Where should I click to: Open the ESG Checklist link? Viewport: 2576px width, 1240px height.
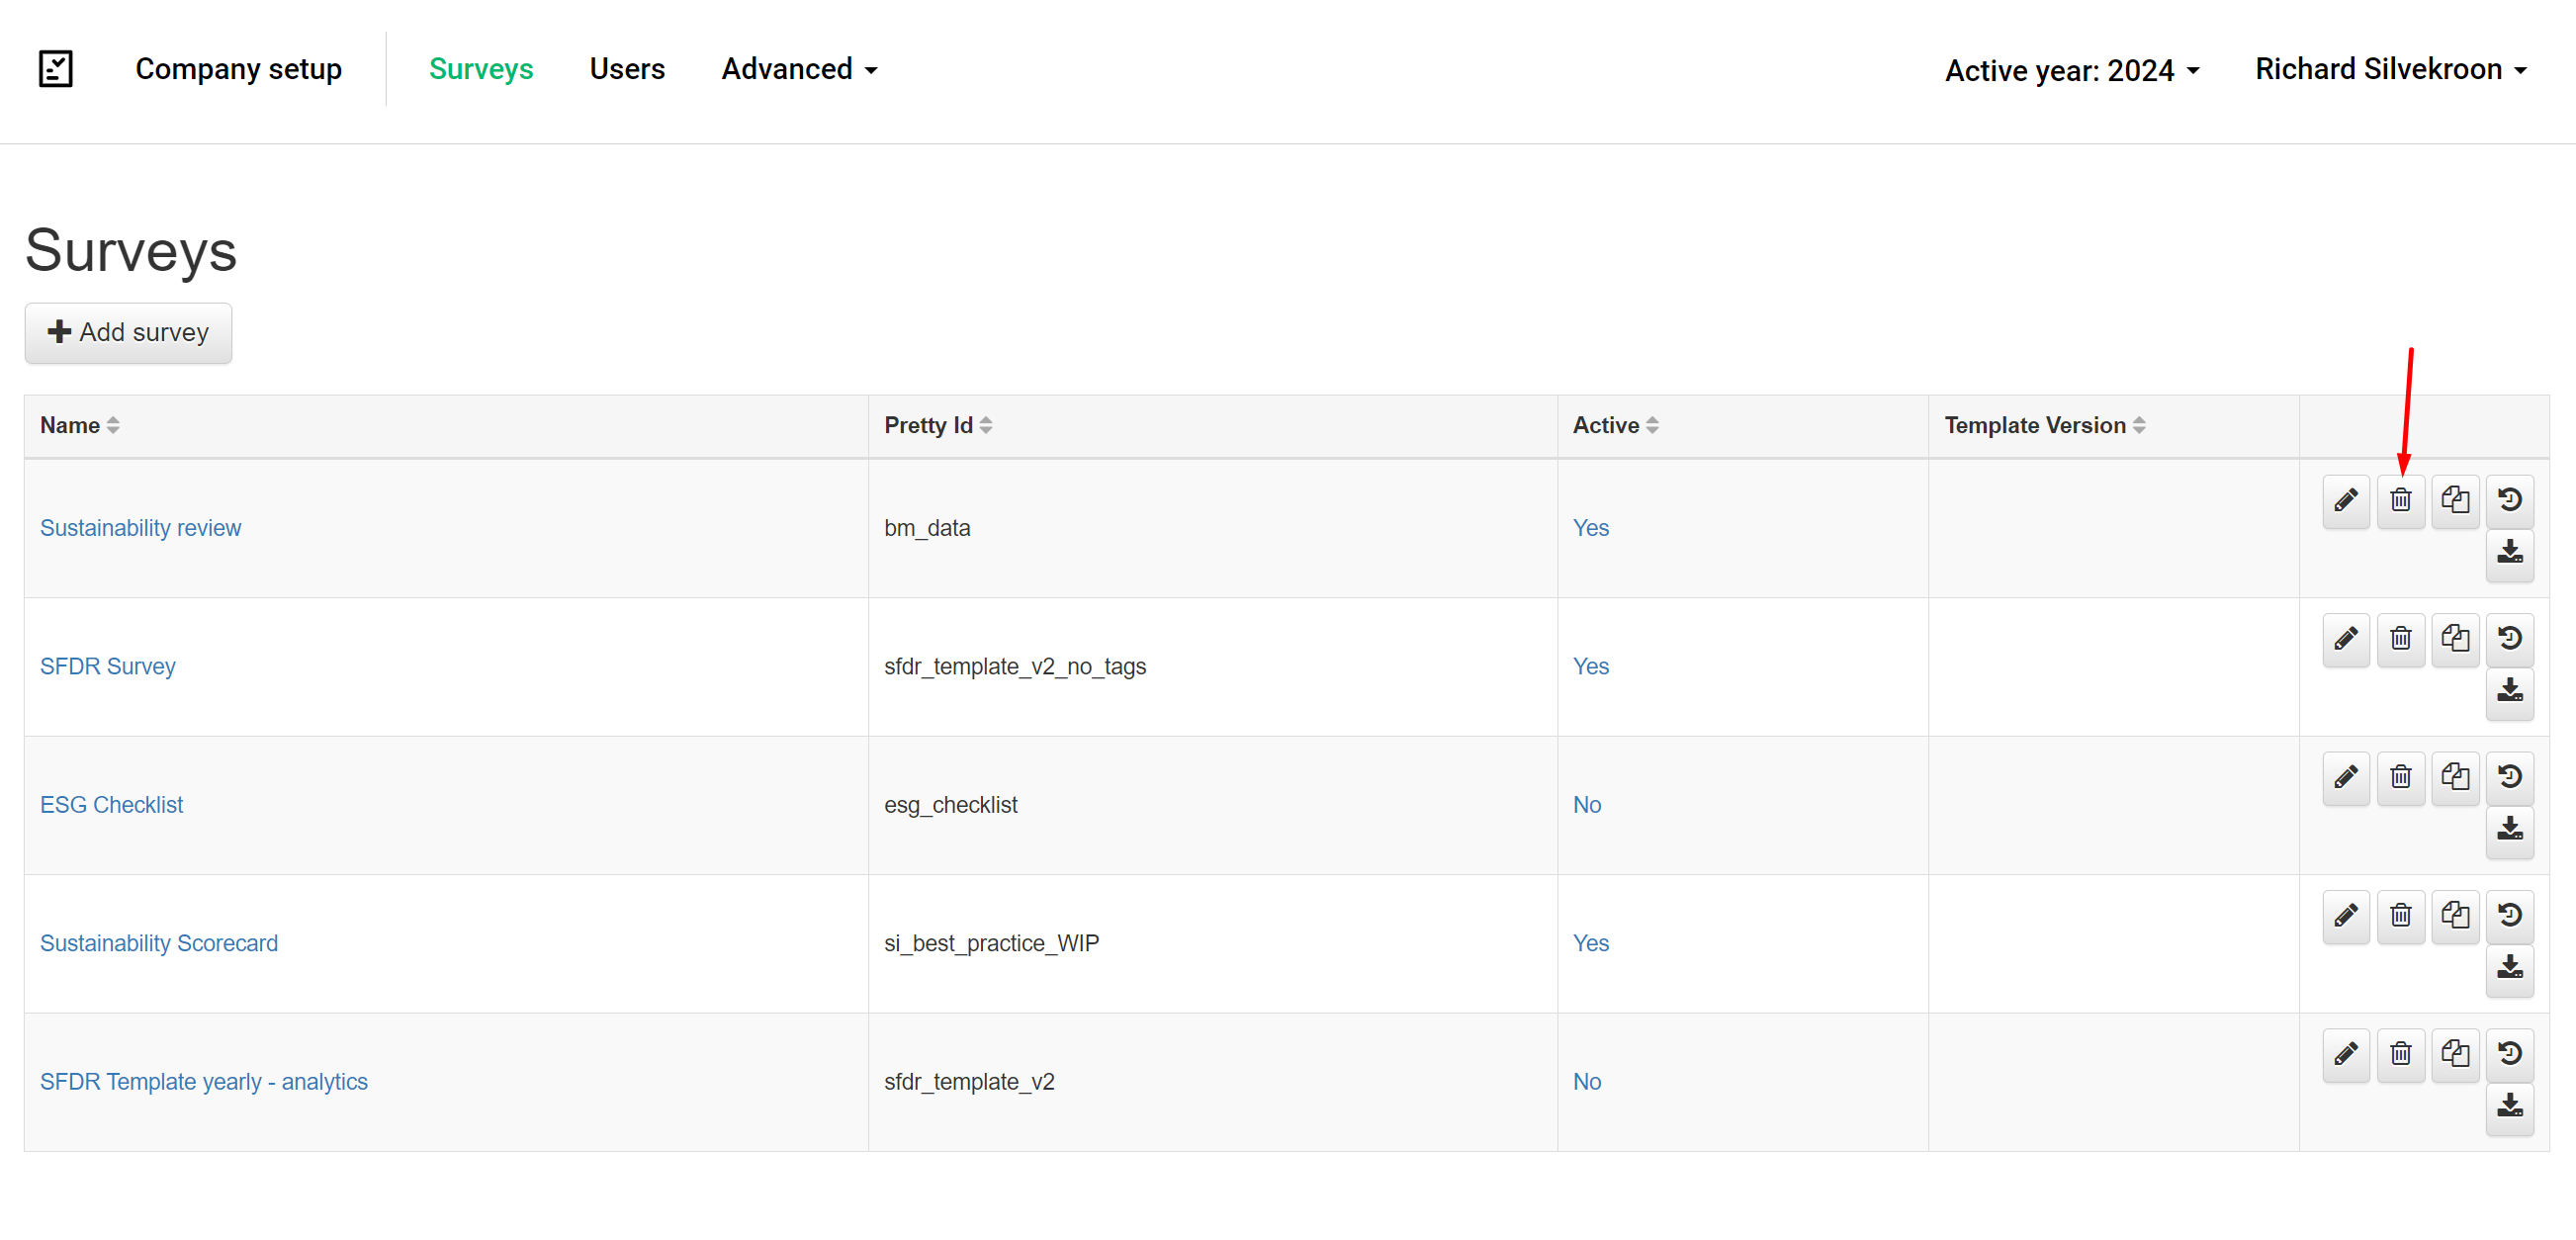pos(111,805)
